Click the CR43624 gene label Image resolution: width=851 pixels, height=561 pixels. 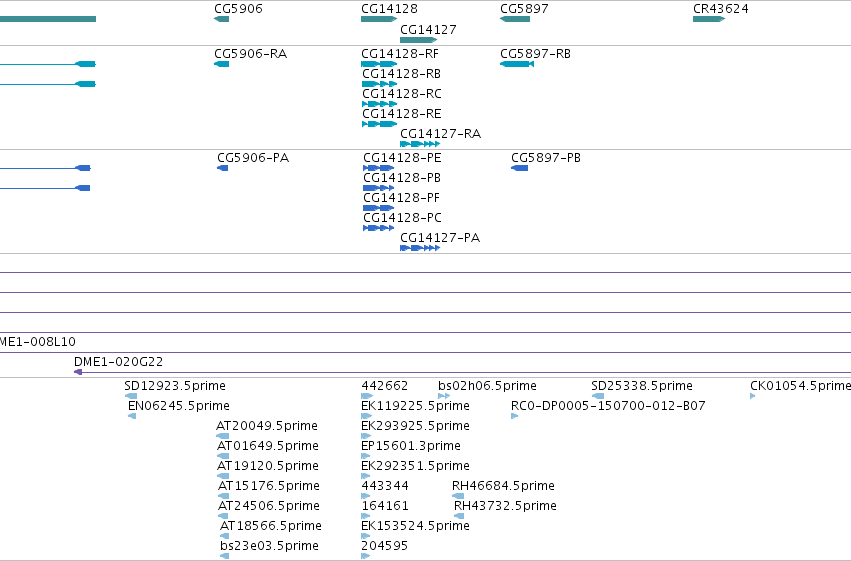pyautogui.click(x=721, y=9)
